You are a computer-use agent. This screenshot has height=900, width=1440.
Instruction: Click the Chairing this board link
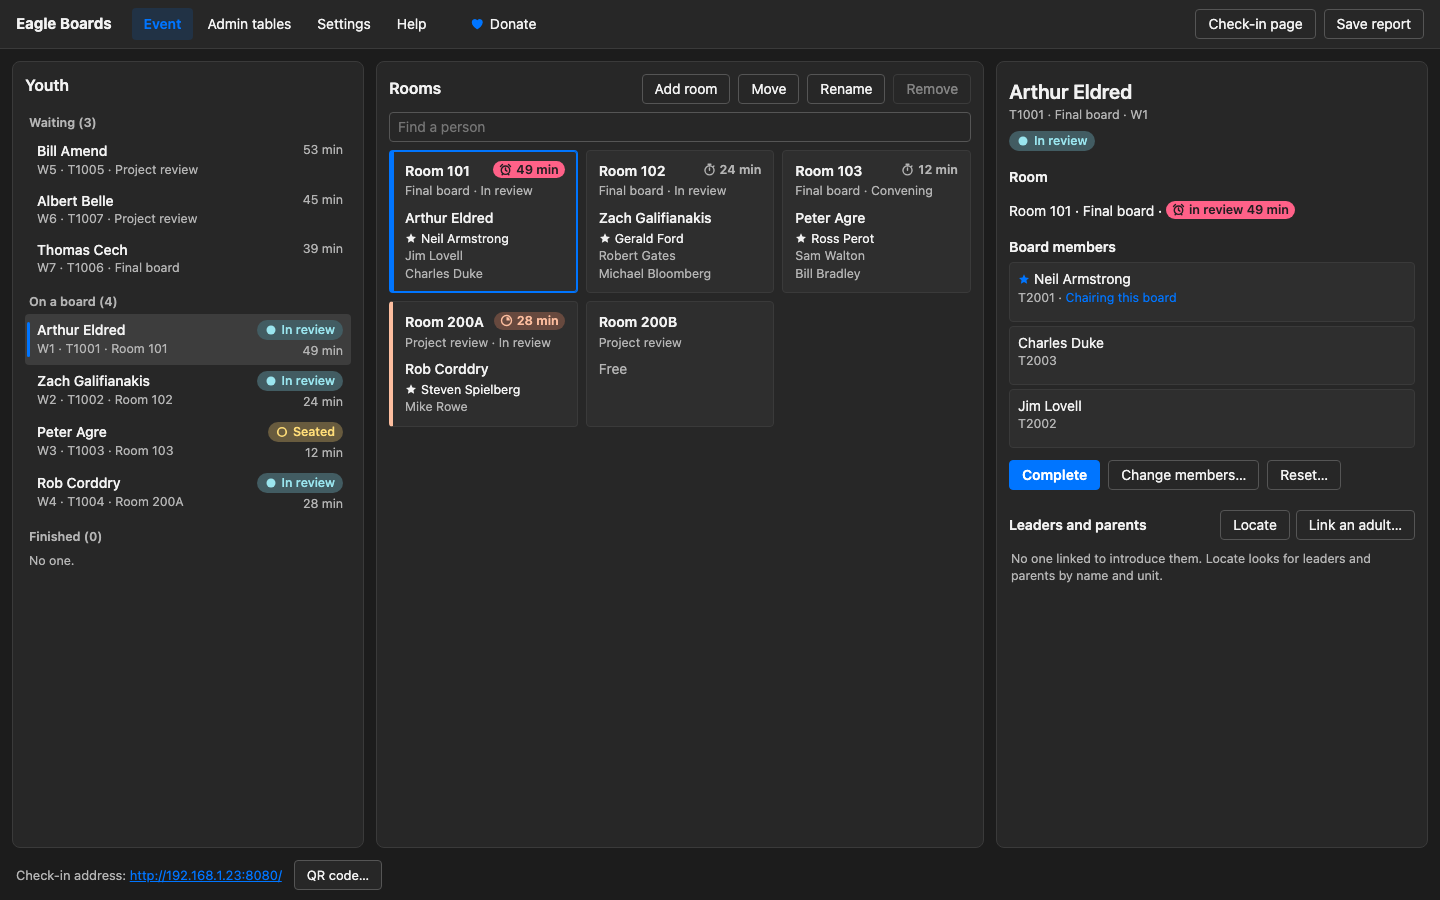(x=1121, y=298)
